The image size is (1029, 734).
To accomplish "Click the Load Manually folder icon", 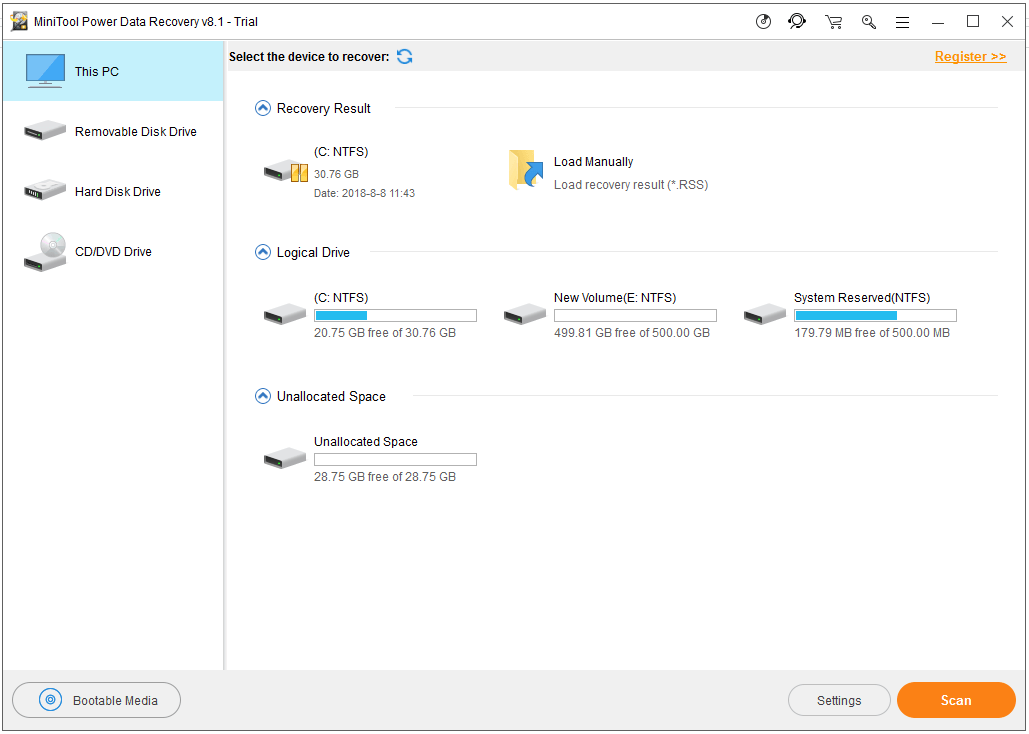I will tap(526, 170).
